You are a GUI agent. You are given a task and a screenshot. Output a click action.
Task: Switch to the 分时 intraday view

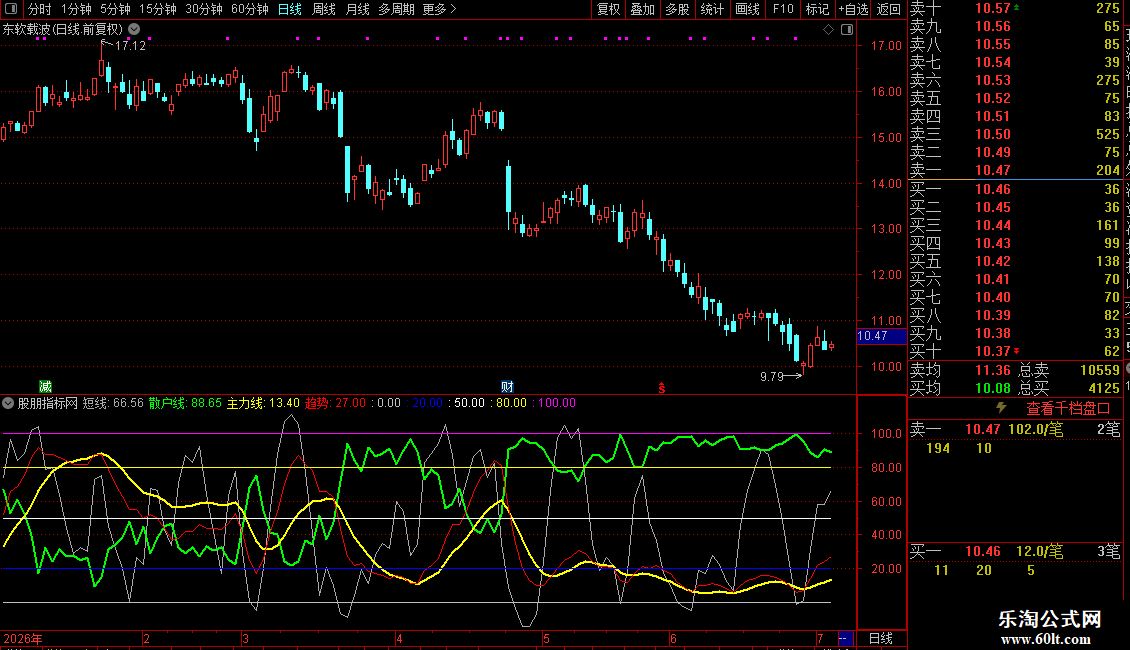point(40,9)
